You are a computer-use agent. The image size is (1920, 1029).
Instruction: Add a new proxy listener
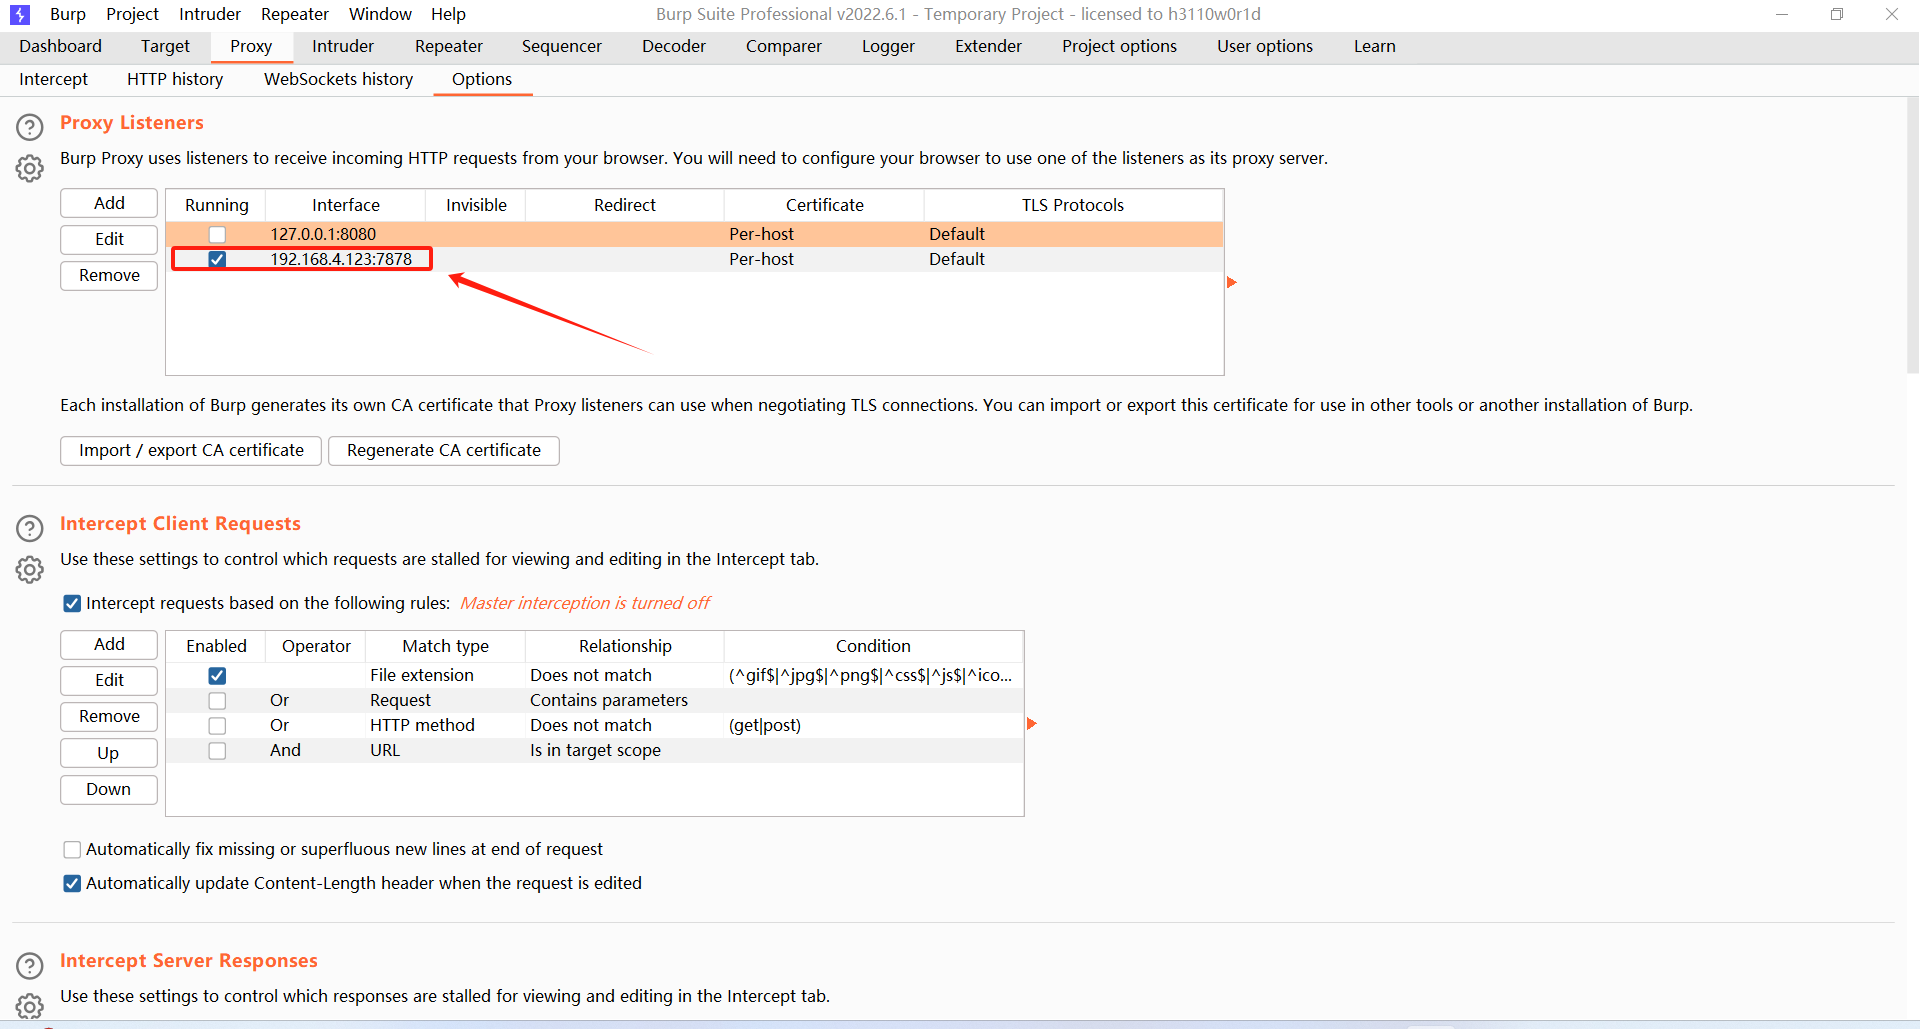click(x=109, y=203)
